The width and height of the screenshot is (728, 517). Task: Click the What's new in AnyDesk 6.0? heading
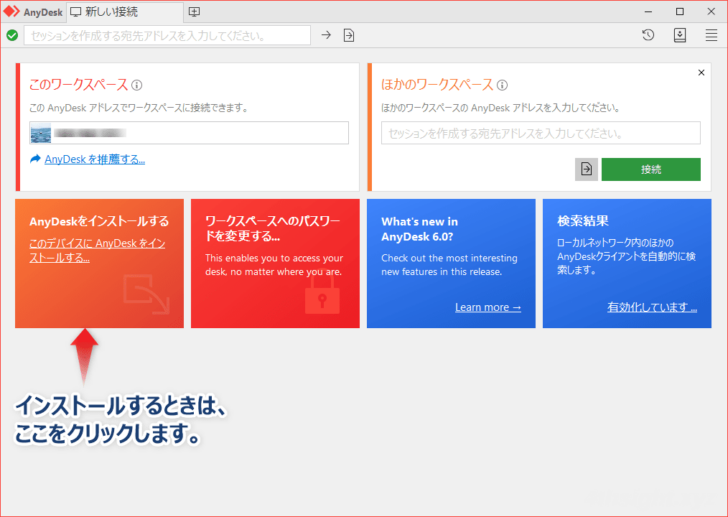click(419, 229)
